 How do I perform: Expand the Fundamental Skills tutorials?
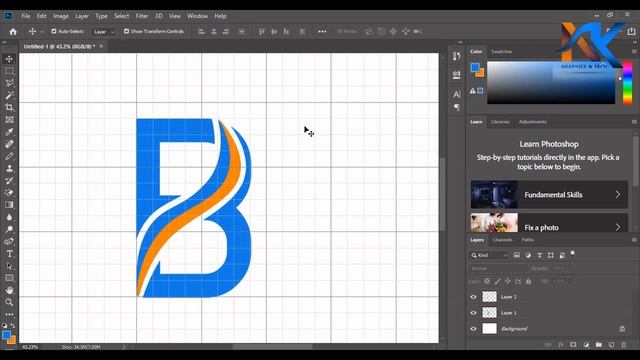click(x=549, y=195)
